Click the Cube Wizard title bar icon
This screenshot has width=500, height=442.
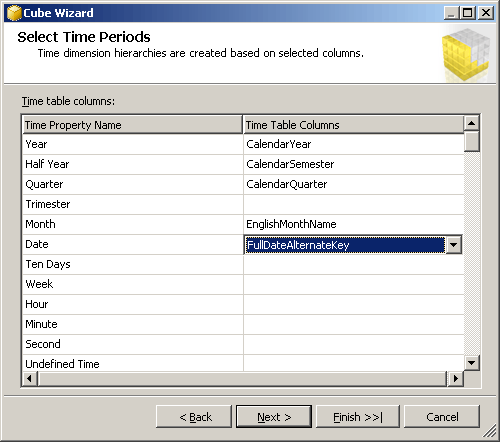14,13
